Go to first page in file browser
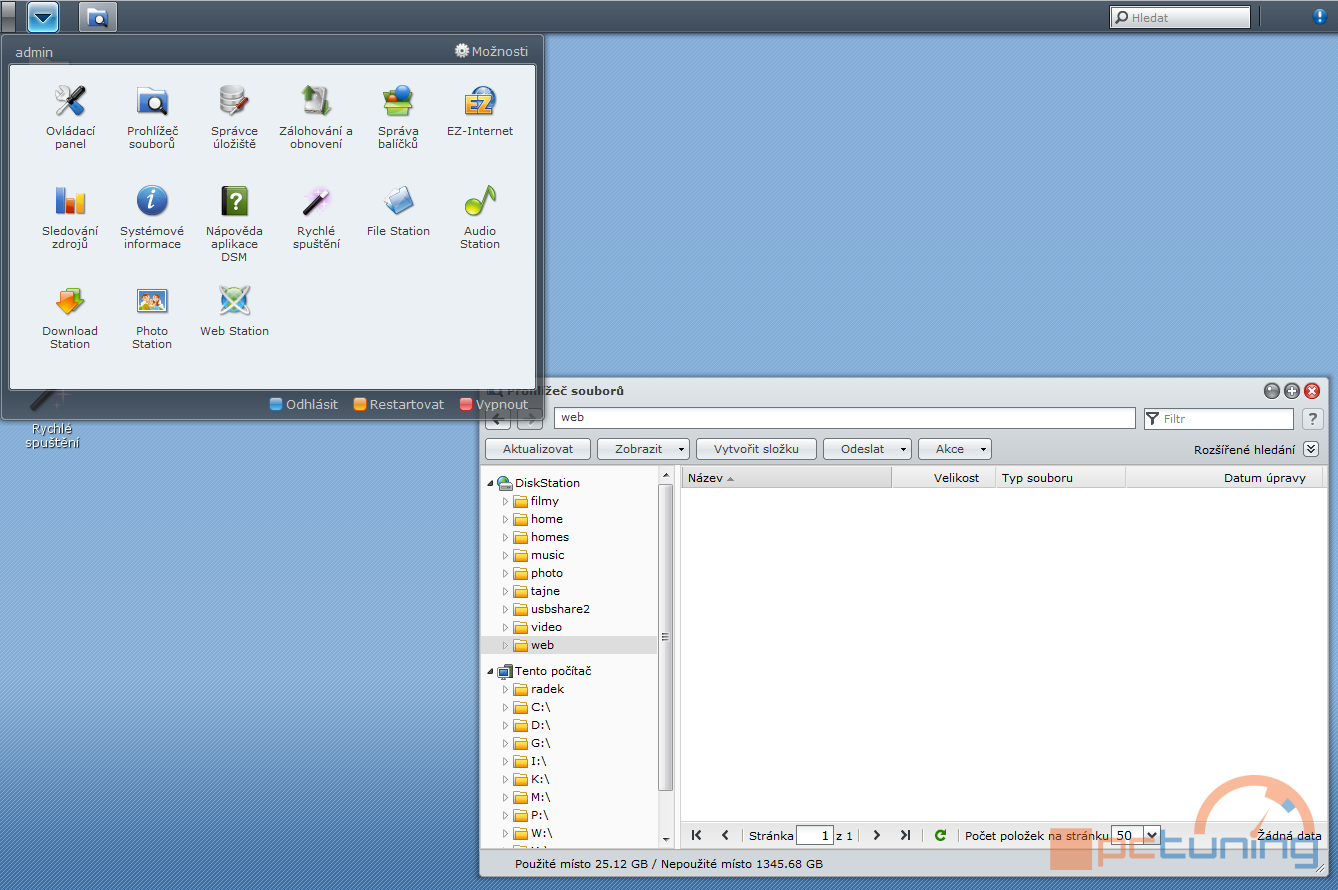Screen dimensions: 1338x890 coord(697,835)
